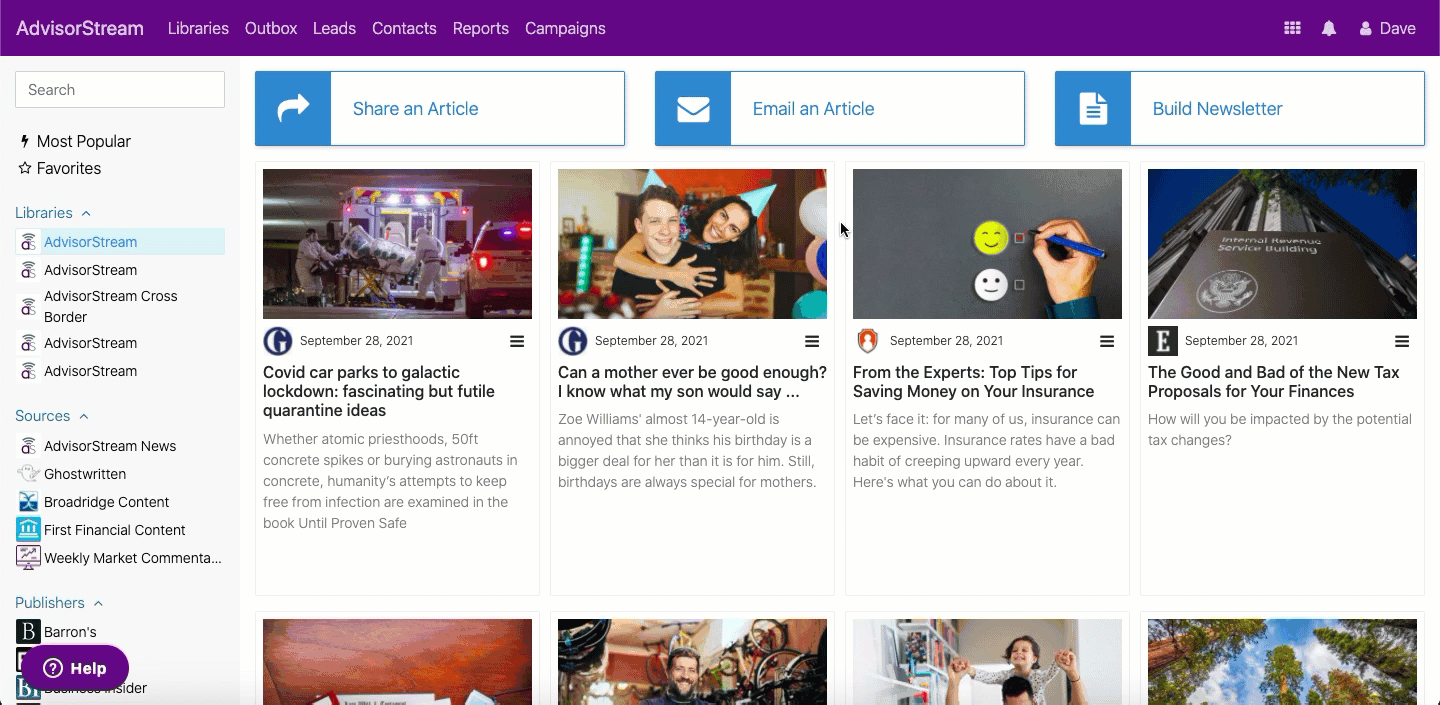Screen dimensions: 1440x705
Task: Open the tall forest trees article thumbnail
Action: click(1282, 662)
